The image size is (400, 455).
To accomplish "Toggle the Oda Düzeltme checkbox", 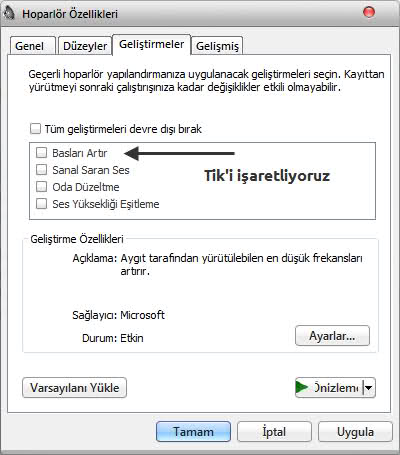I will [41, 187].
